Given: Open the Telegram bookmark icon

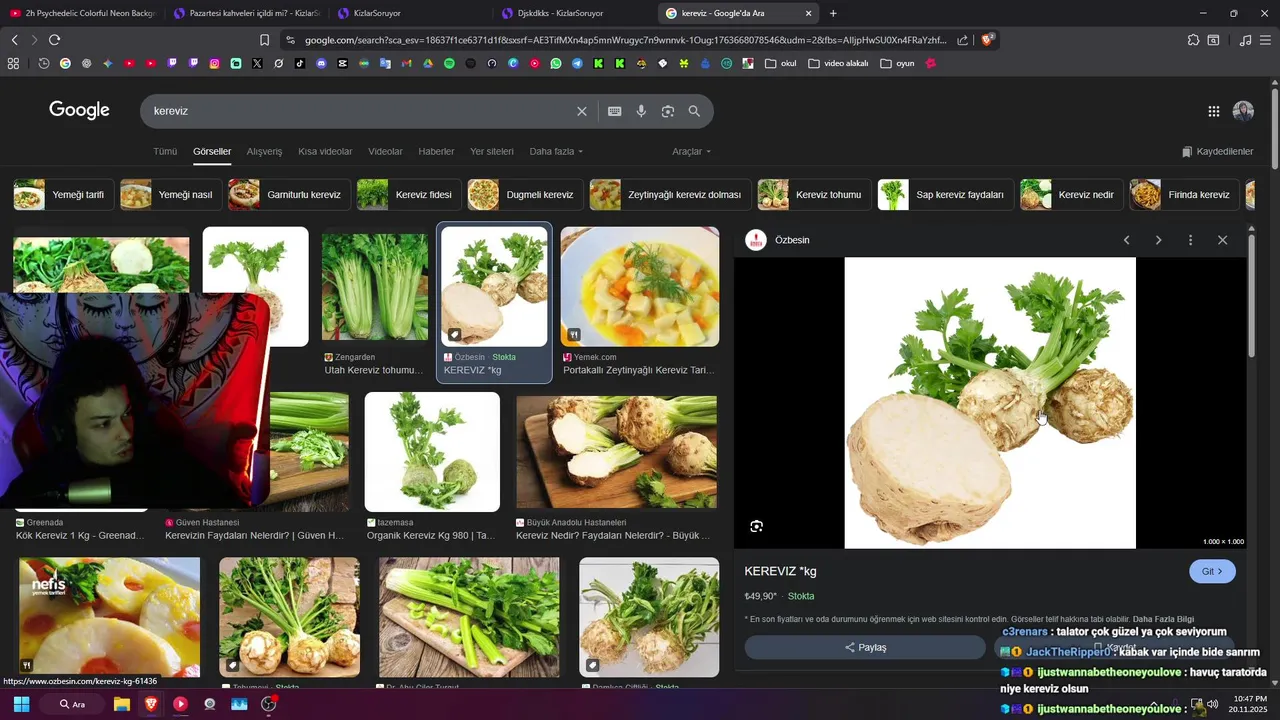Looking at the screenshot, I should [x=577, y=63].
